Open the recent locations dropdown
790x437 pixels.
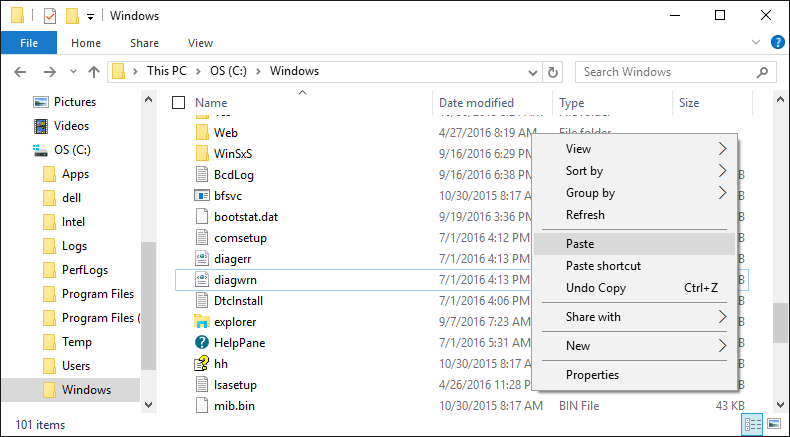pyautogui.click(x=74, y=72)
